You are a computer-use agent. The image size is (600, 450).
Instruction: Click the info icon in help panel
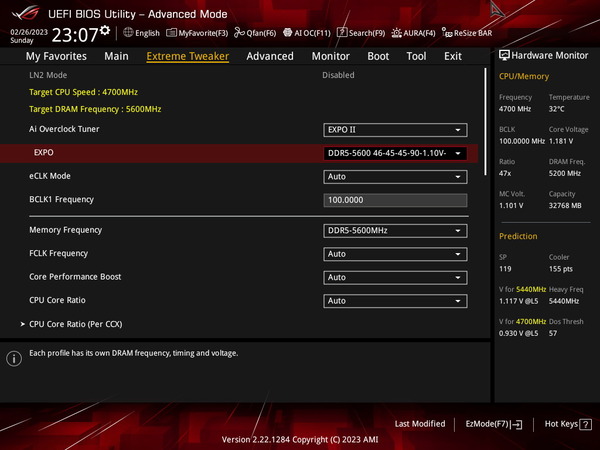tap(14, 359)
